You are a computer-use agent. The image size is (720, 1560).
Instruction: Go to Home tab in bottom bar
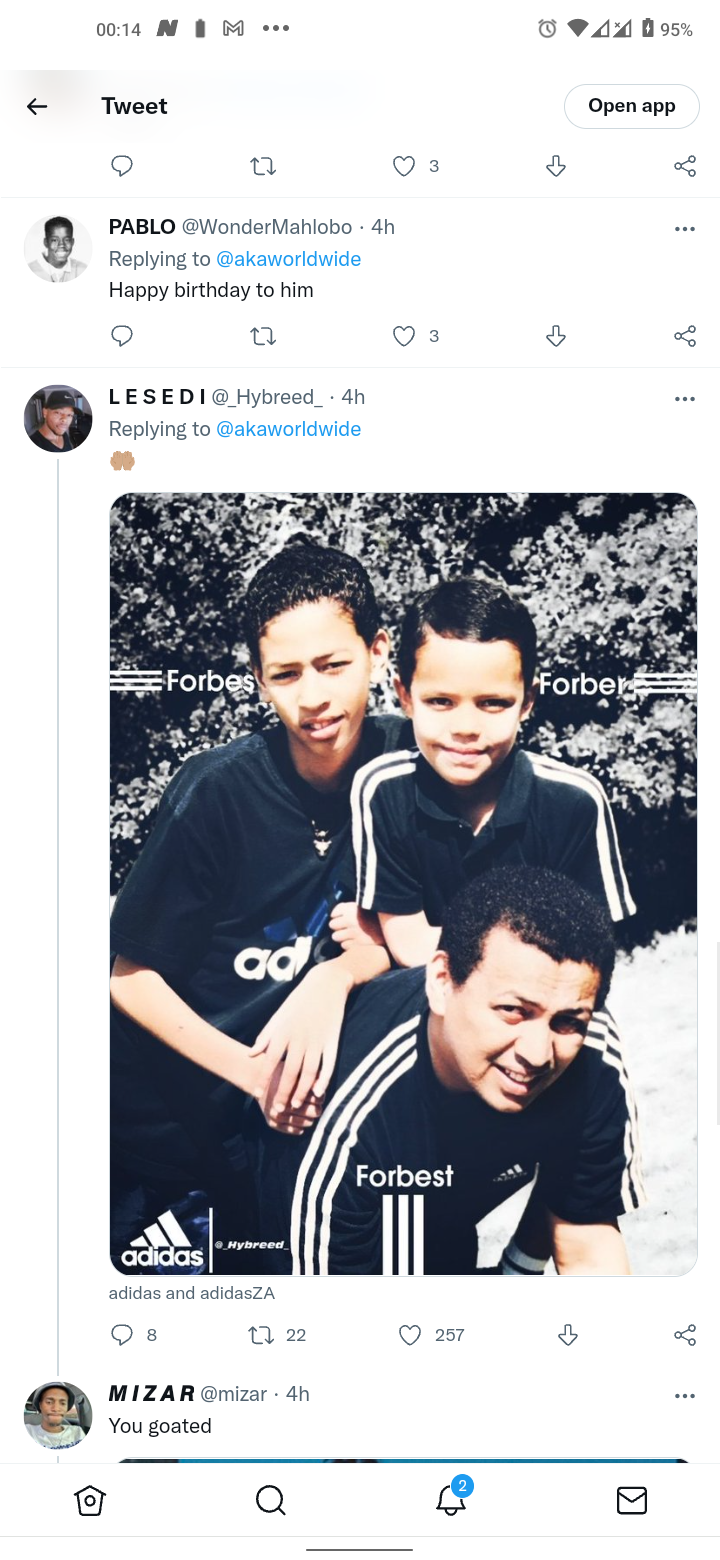[x=90, y=1500]
